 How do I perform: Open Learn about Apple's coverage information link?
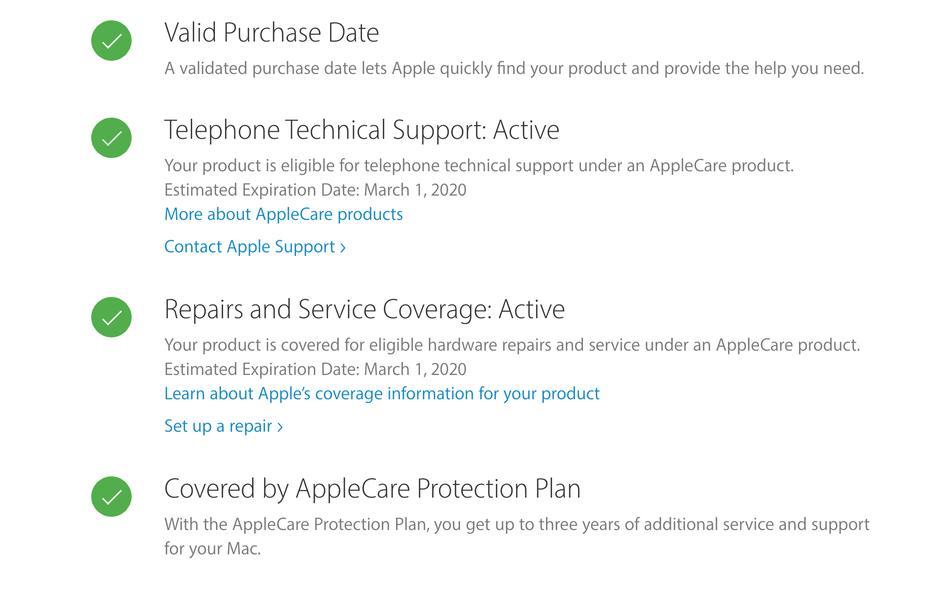coord(382,393)
